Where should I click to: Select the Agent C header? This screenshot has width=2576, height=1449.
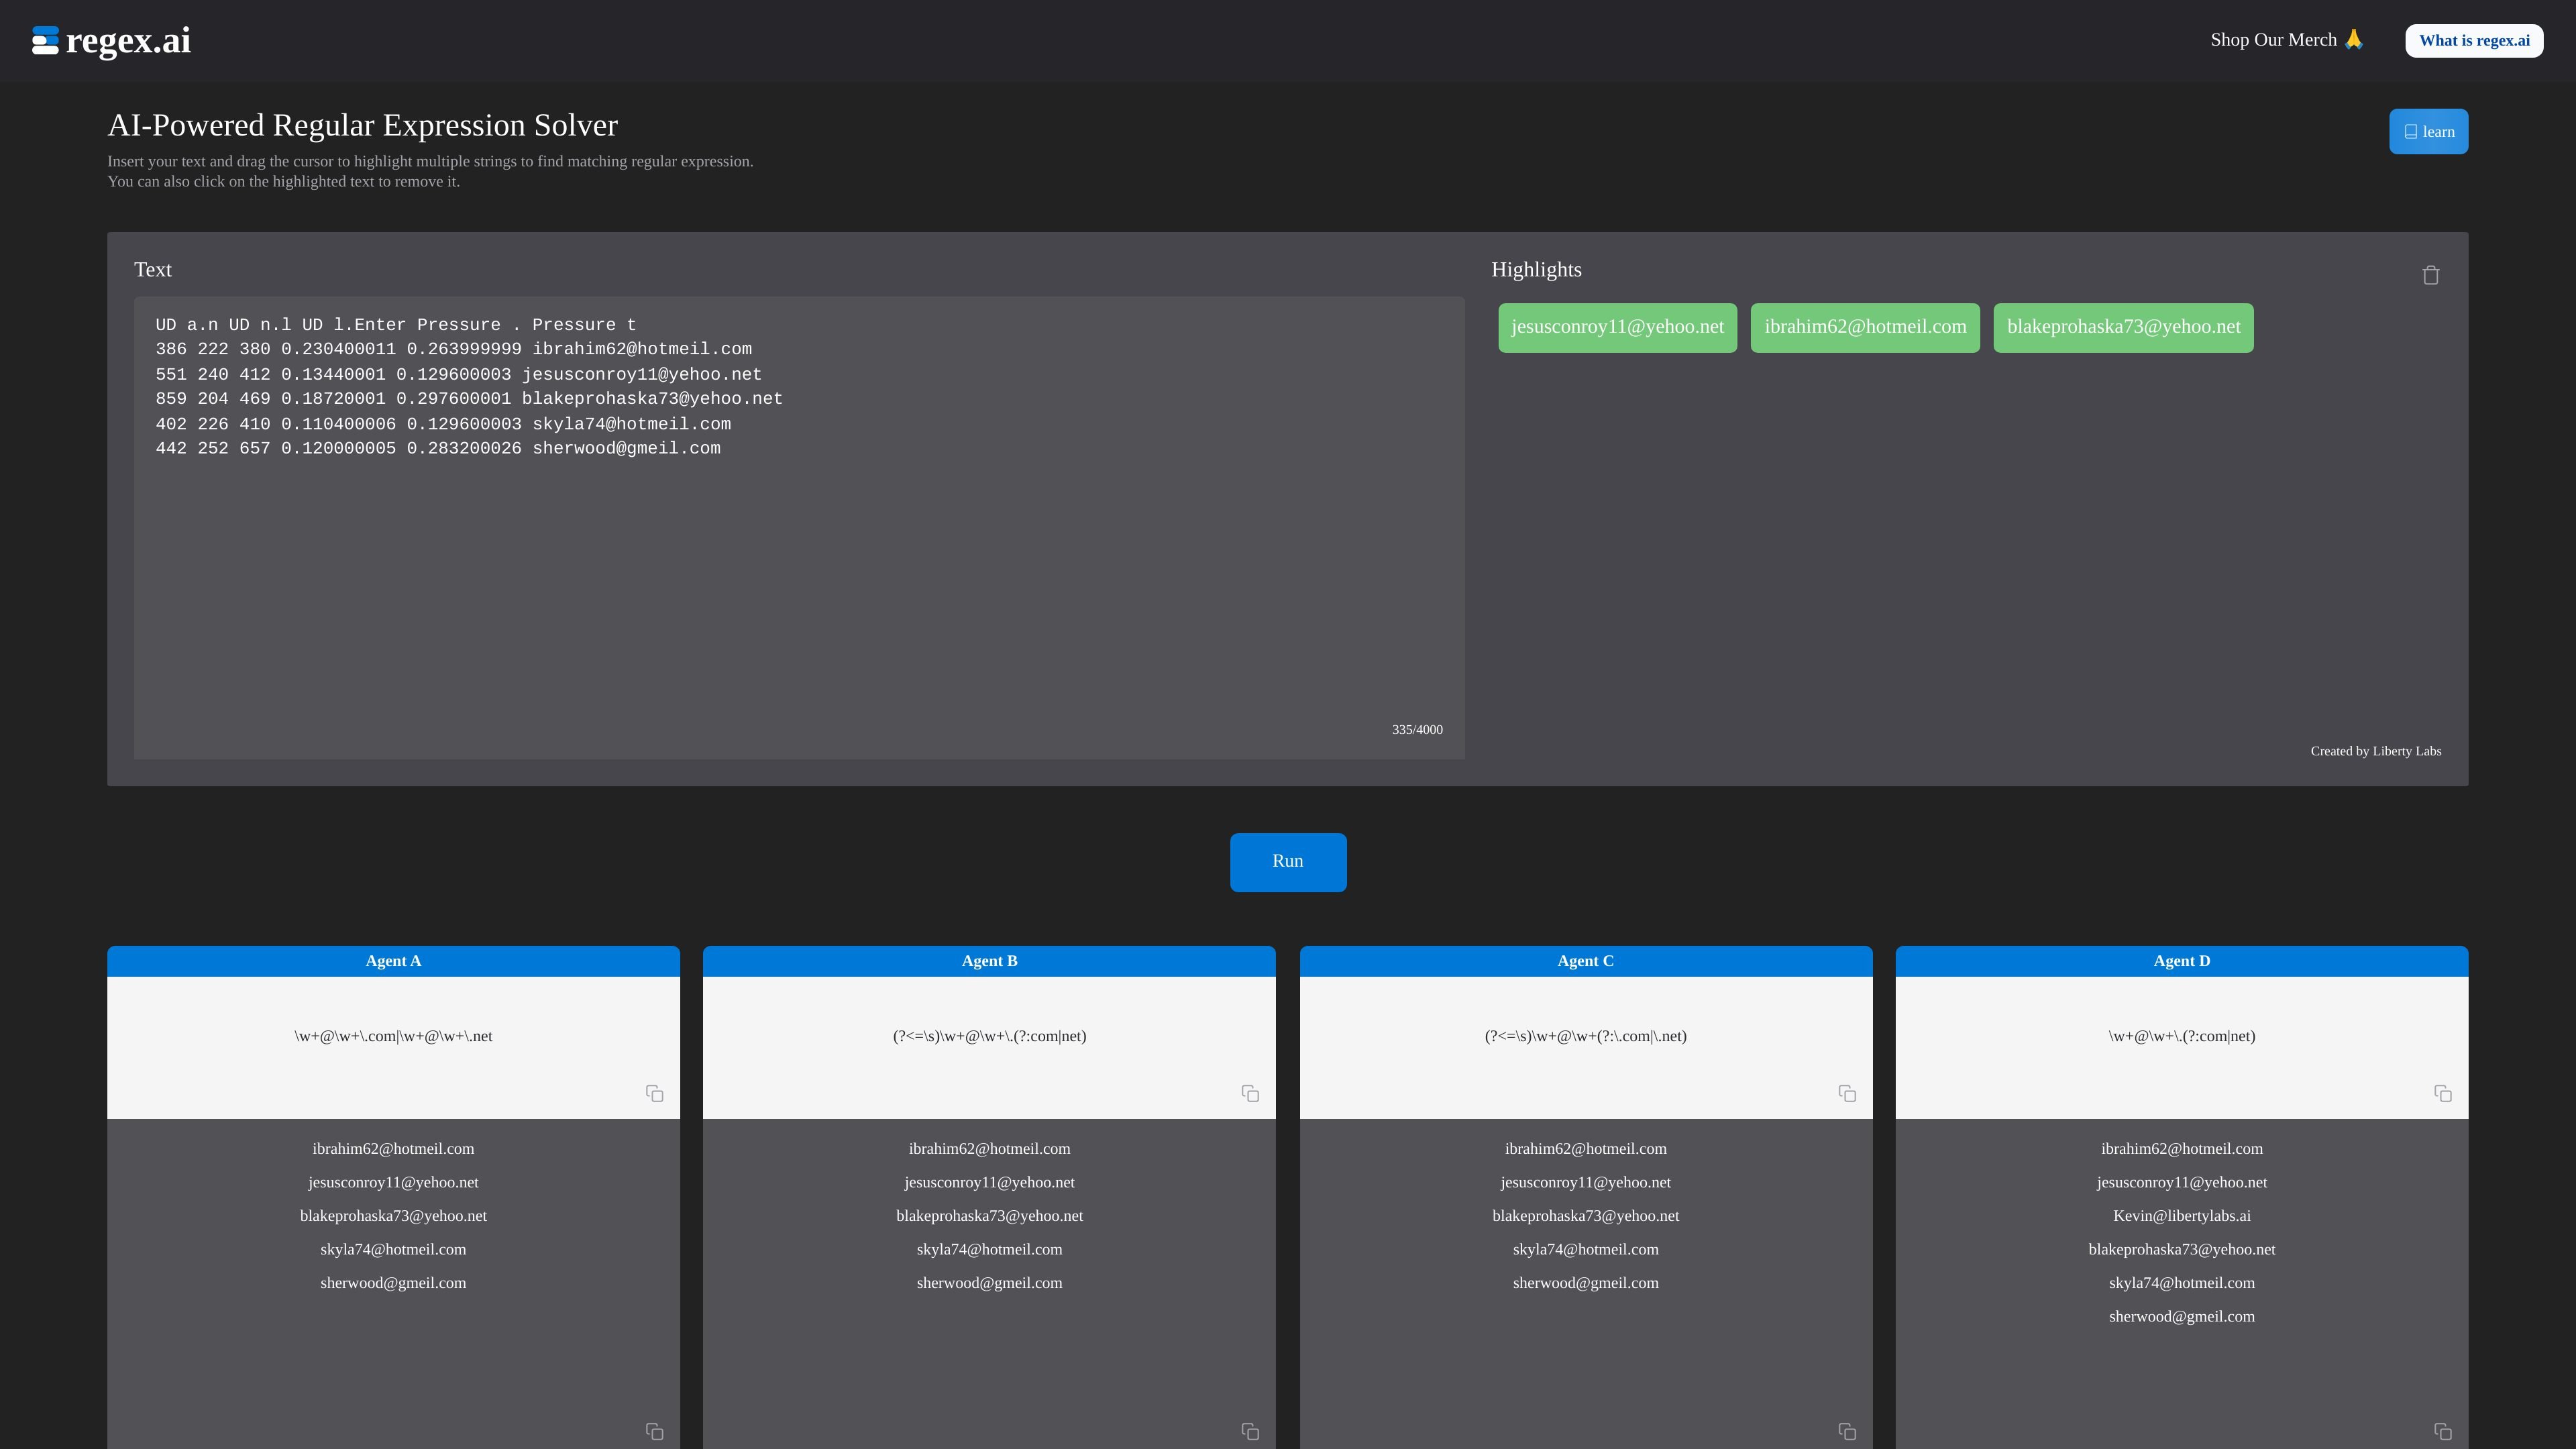point(1586,961)
